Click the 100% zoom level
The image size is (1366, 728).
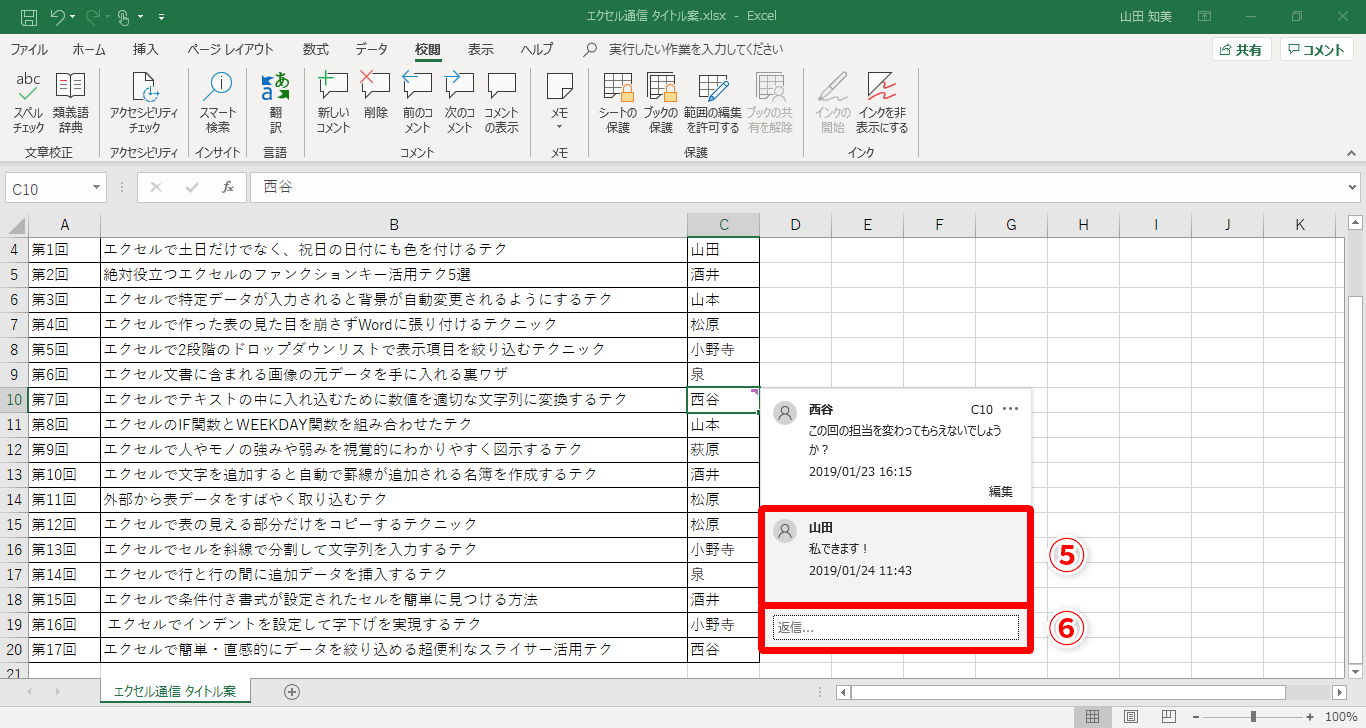[x=1340, y=716]
